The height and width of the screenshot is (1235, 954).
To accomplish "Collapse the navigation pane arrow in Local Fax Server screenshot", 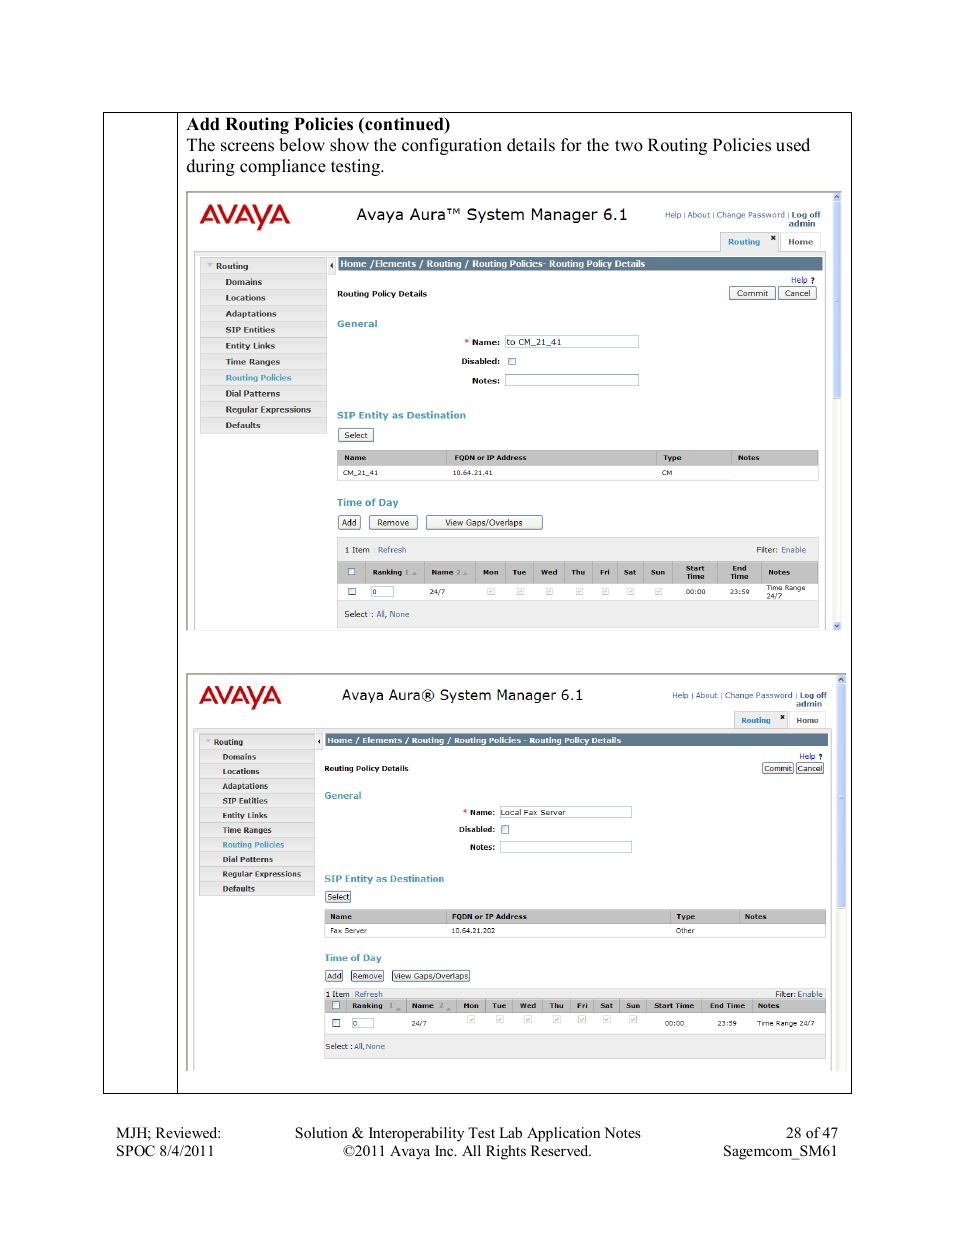I will 319,741.
